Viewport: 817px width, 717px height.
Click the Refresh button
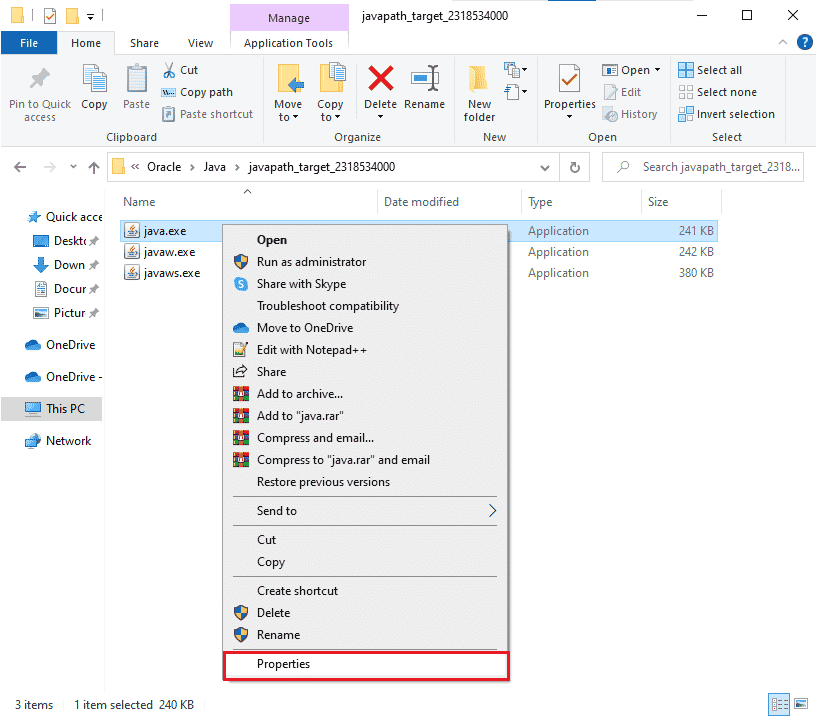click(x=574, y=167)
